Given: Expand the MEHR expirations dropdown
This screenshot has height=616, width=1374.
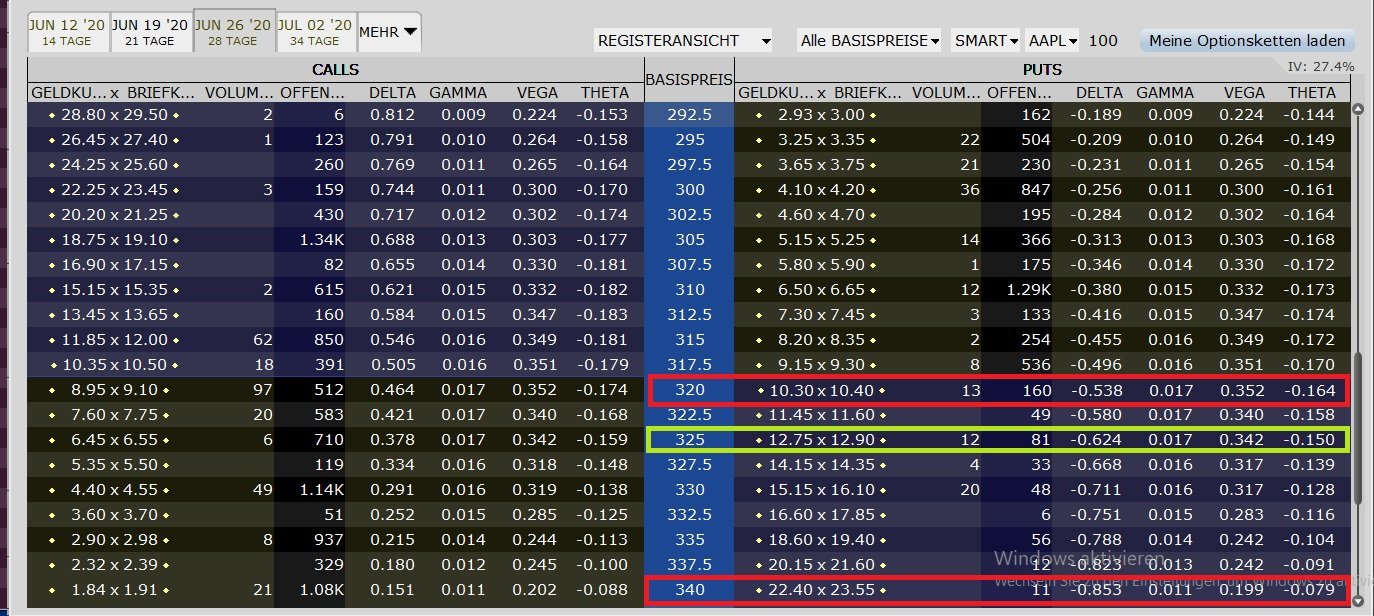Looking at the screenshot, I should pyautogui.click(x=389, y=32).
